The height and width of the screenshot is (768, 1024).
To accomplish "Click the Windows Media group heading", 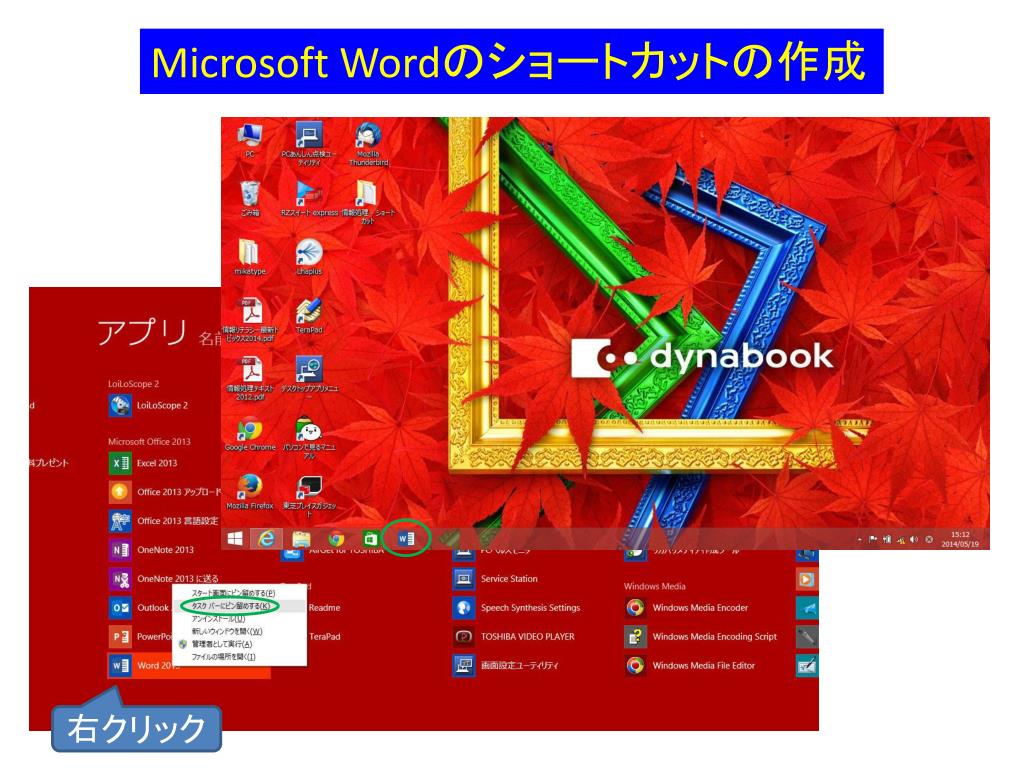I will click(654, 586).
